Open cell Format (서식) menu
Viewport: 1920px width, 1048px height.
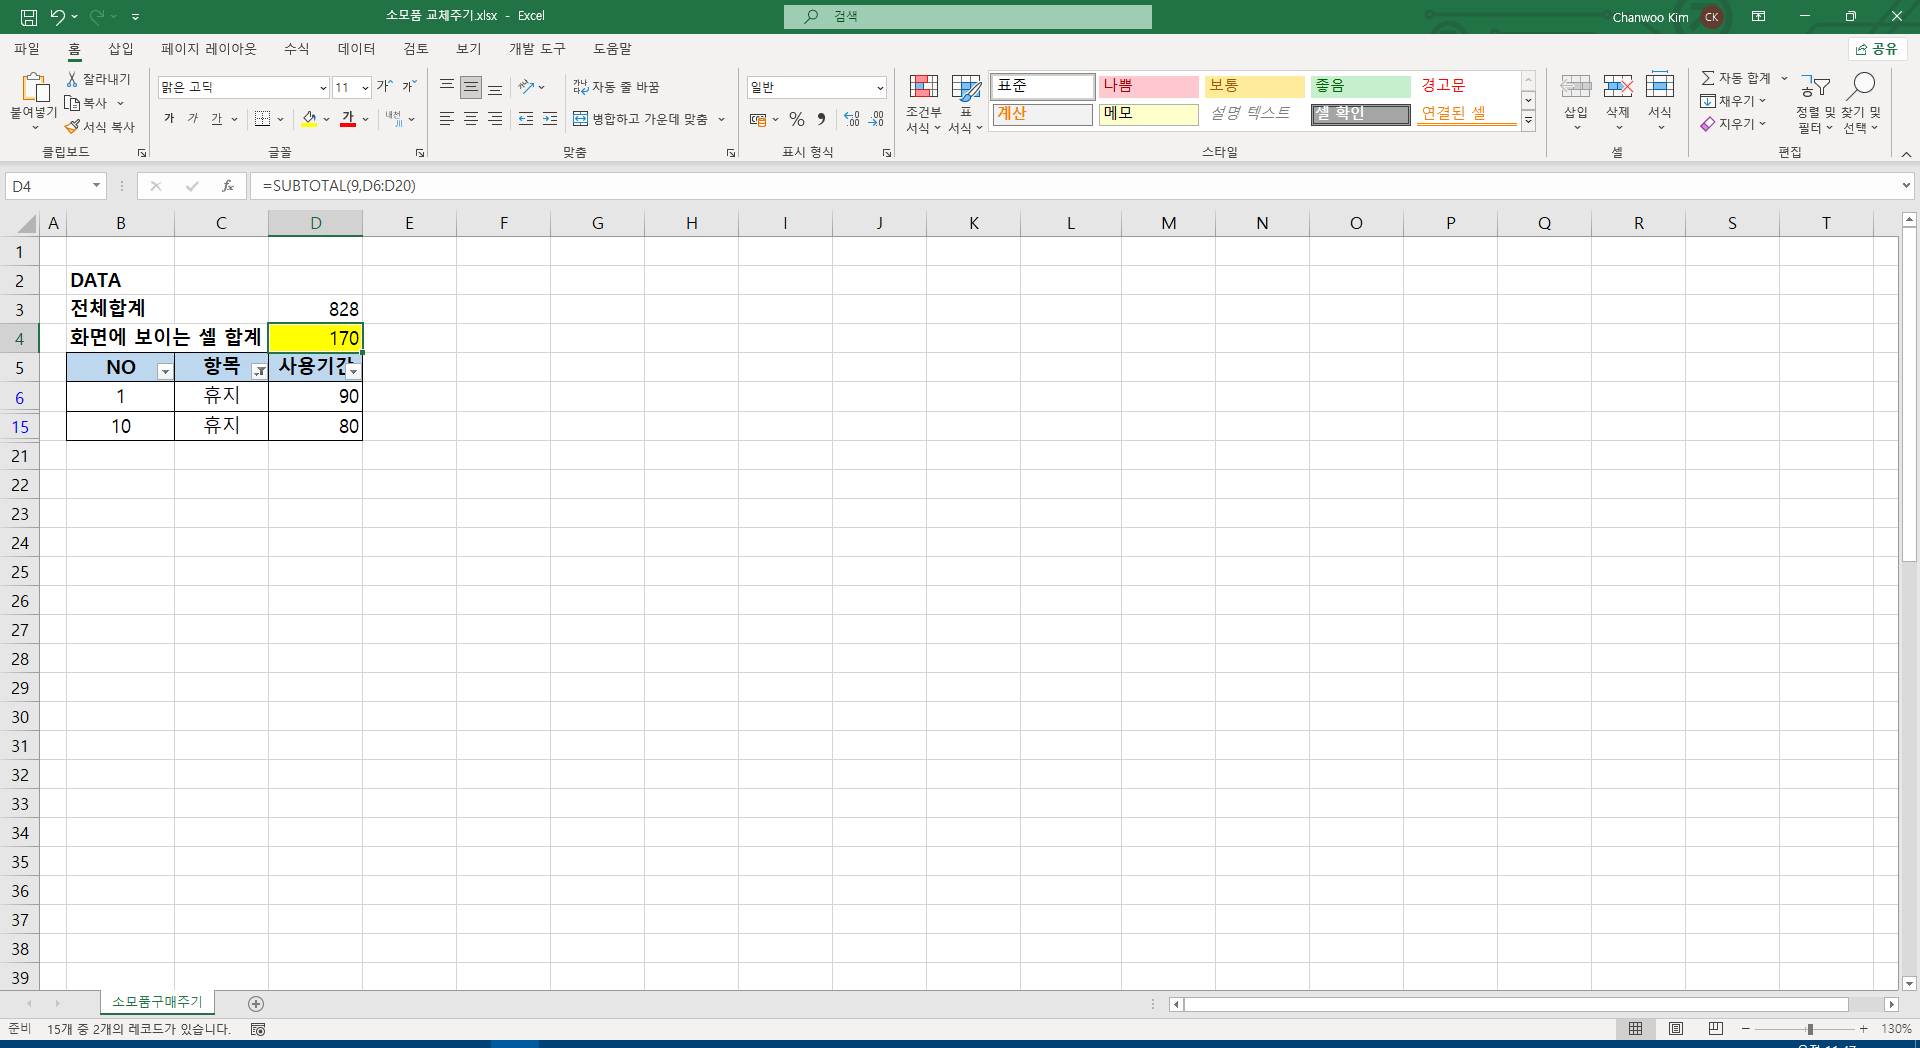point(1660,101)
